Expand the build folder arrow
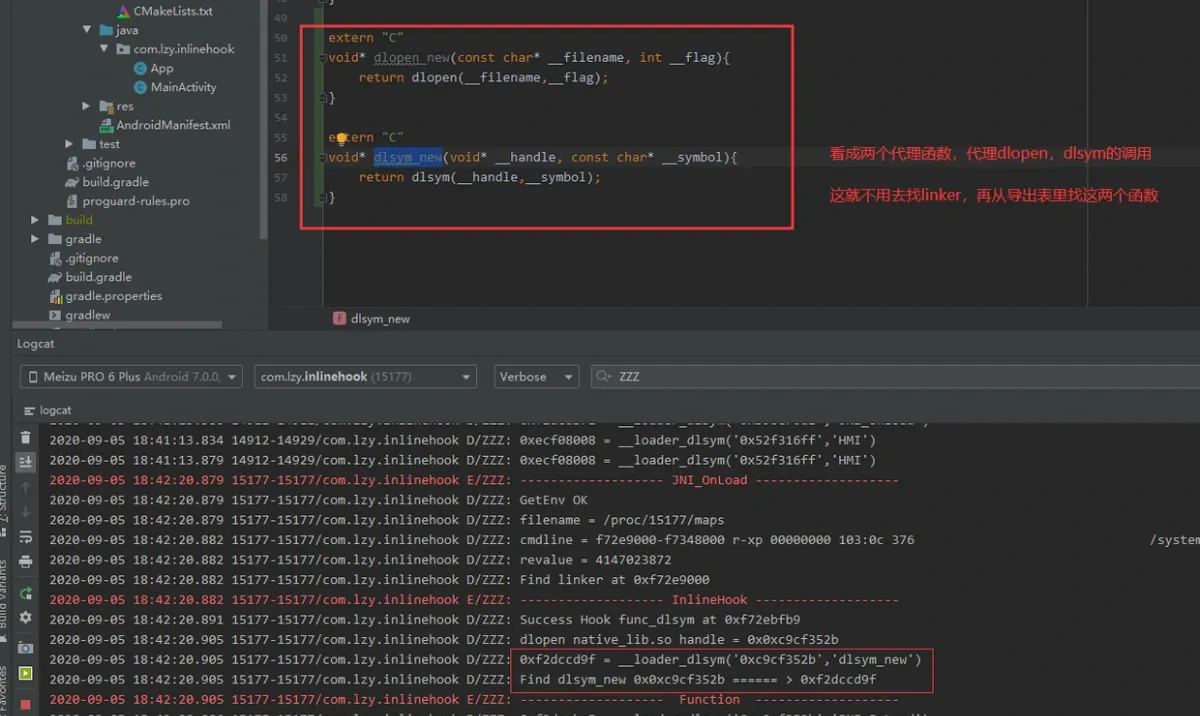Image resolution: width=1200 pixels, height=716 pixels. 35,220
